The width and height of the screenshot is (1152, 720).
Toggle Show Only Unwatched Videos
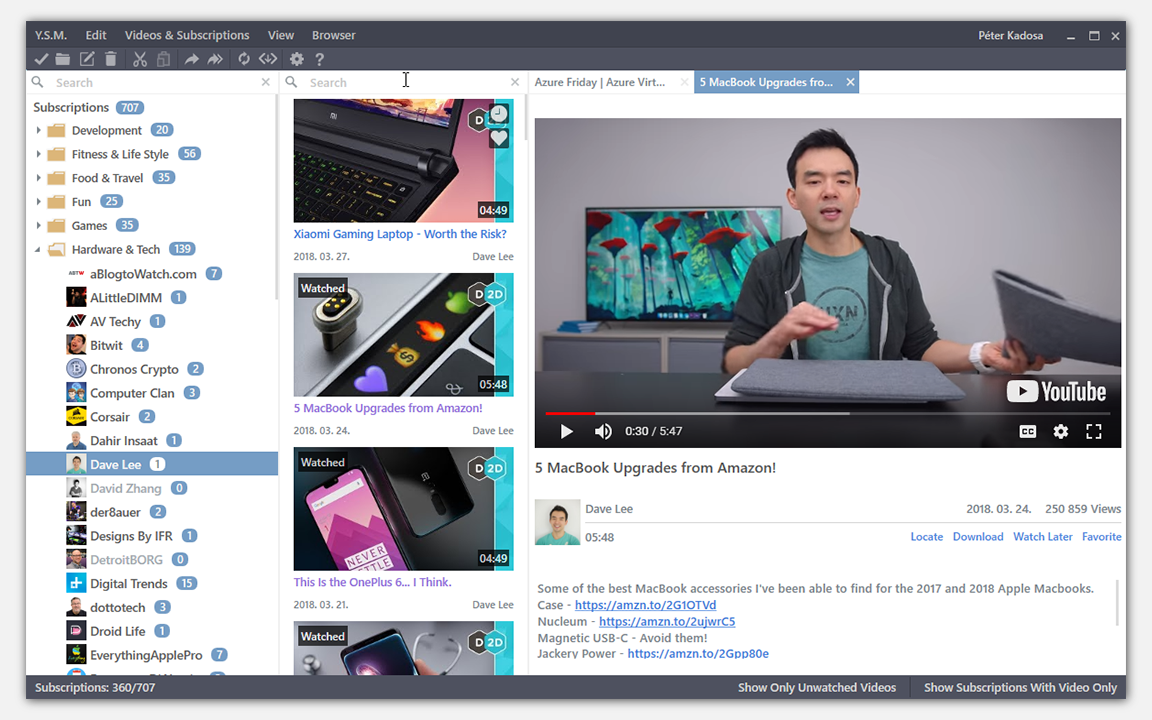817,688
